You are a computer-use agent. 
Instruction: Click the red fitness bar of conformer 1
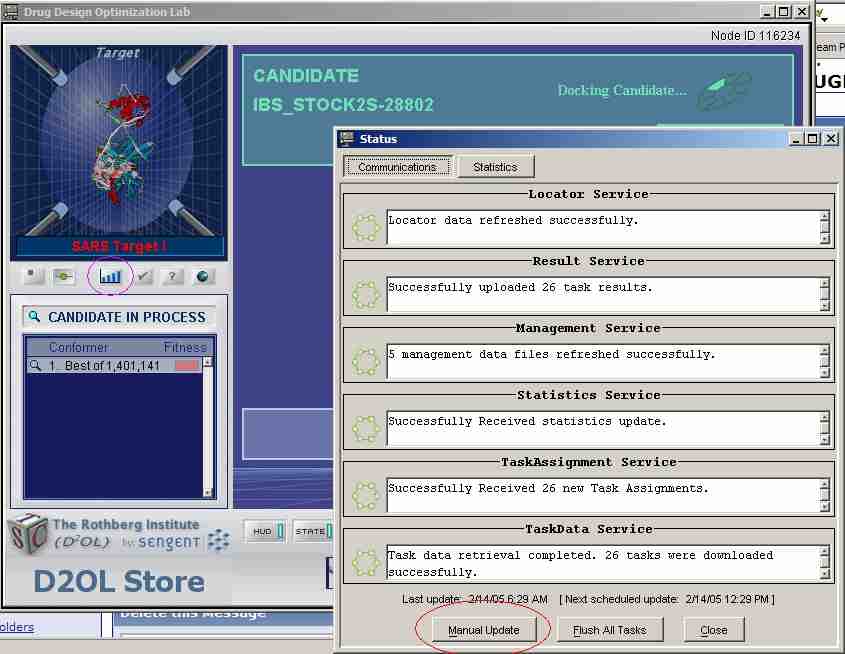(187, 366)
